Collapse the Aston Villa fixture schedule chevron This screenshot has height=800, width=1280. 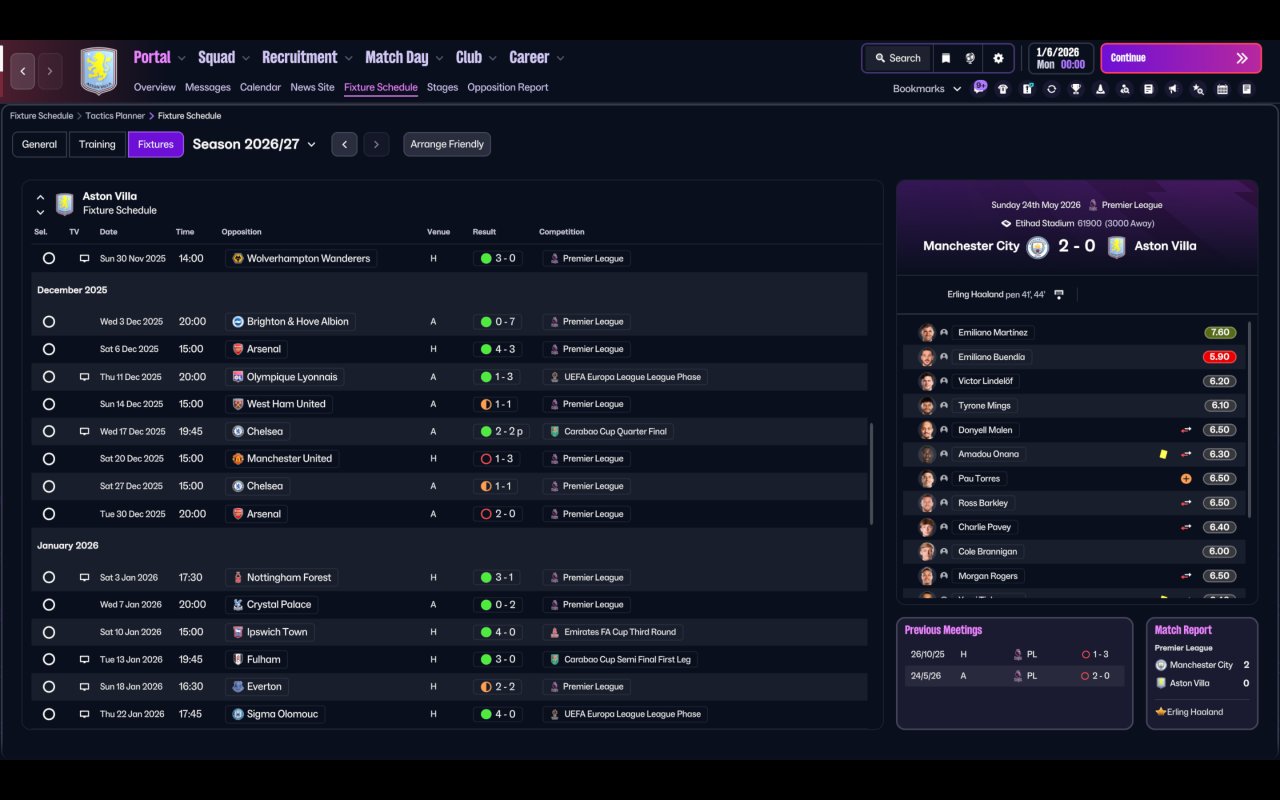tap(40, 197)
